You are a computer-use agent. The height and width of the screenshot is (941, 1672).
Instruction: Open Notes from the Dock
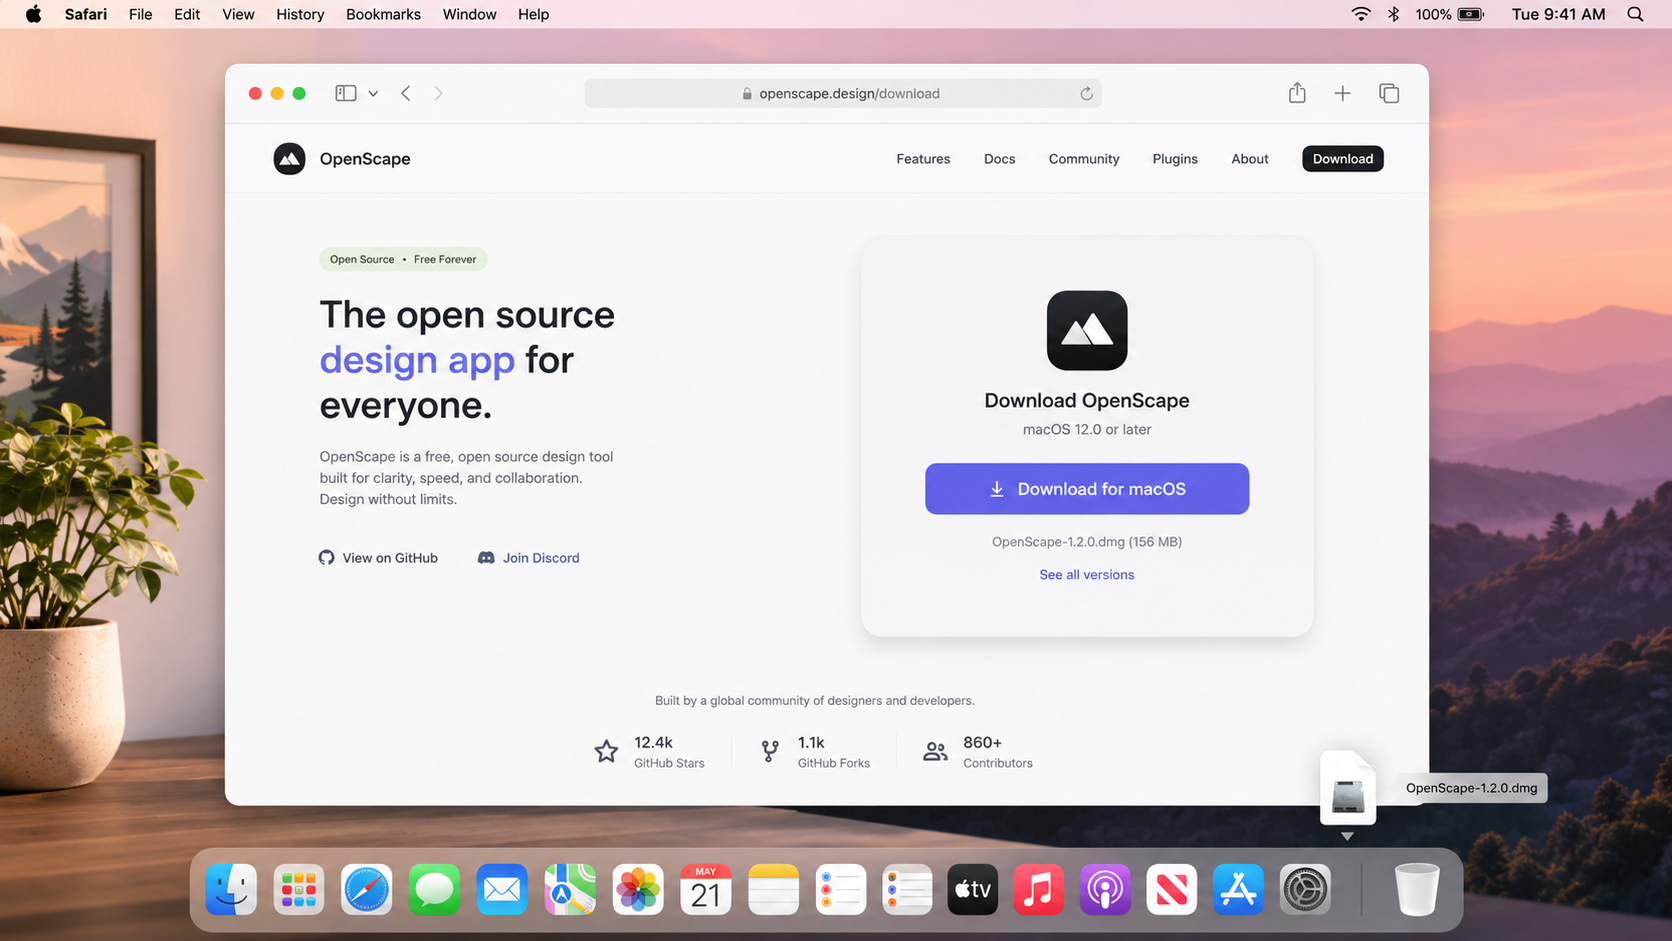pyautogui.click(x=773, y=889)
